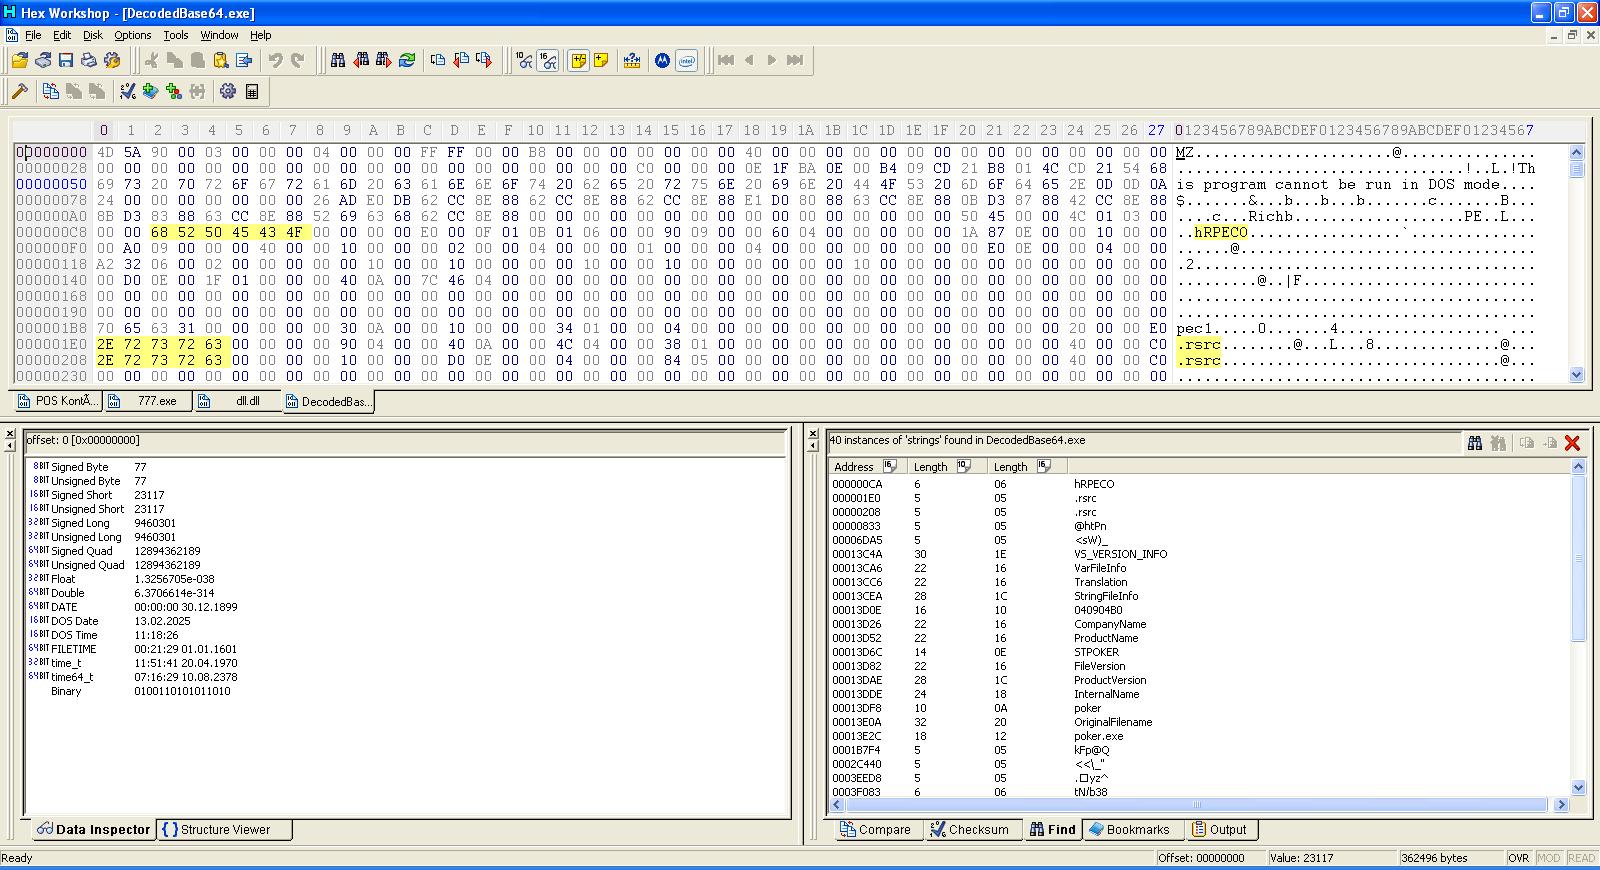Switch to Intel byte order

(686, 60)
